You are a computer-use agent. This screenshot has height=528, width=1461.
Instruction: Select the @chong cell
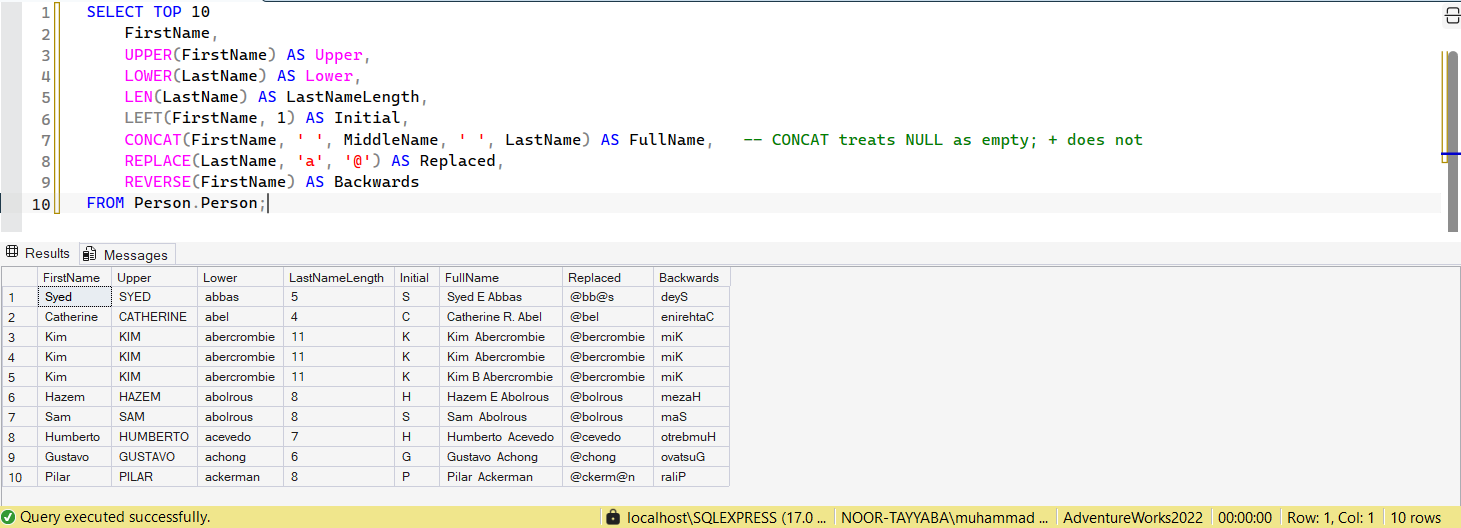pyautogui.click(x=608, y=457)
